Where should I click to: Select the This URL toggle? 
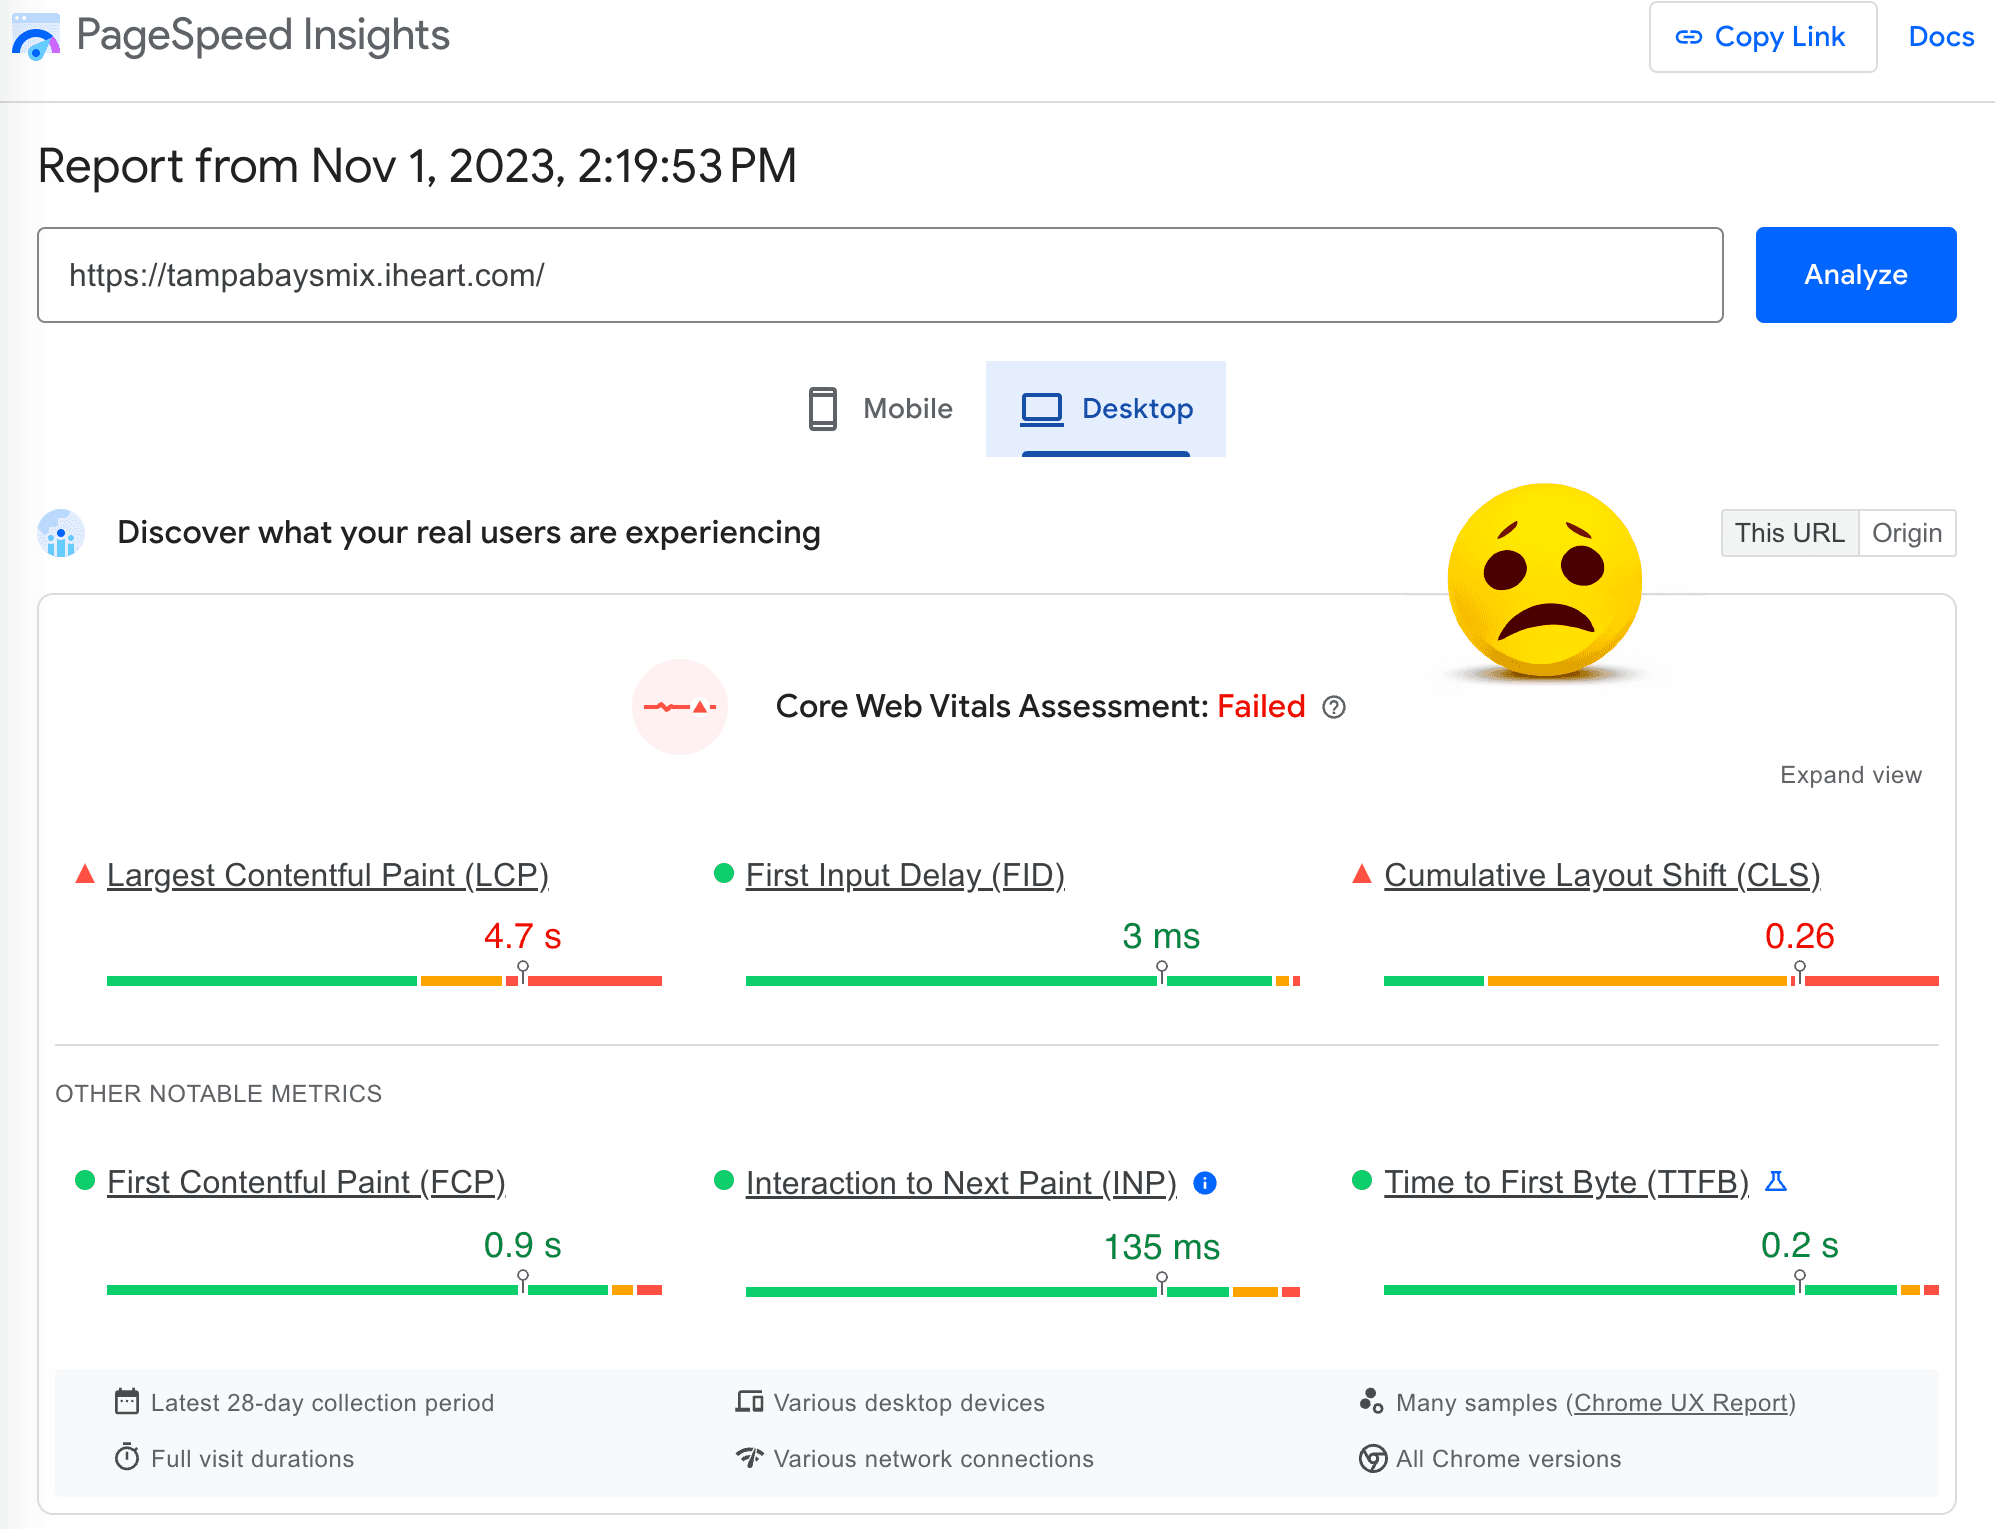(x=1789, y=533)
